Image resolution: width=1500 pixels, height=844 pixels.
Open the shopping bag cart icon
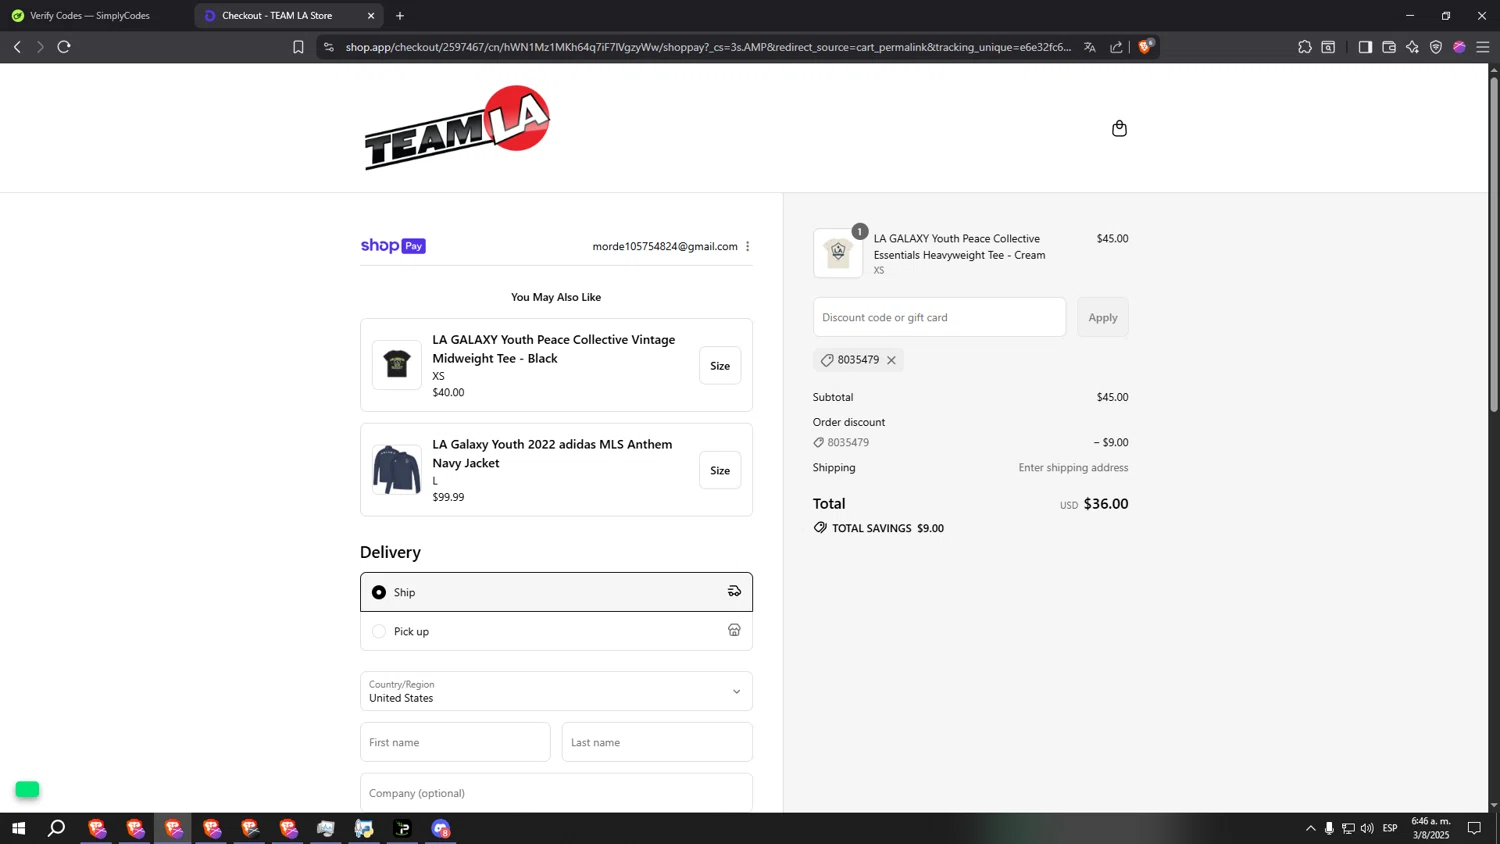pyautogui.click(x=1119, y=128)
